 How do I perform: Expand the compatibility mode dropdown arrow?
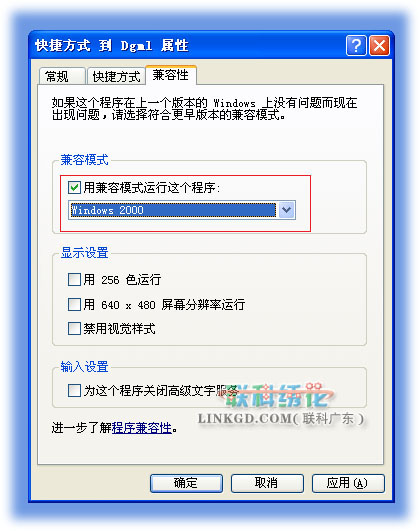[287, 210]
